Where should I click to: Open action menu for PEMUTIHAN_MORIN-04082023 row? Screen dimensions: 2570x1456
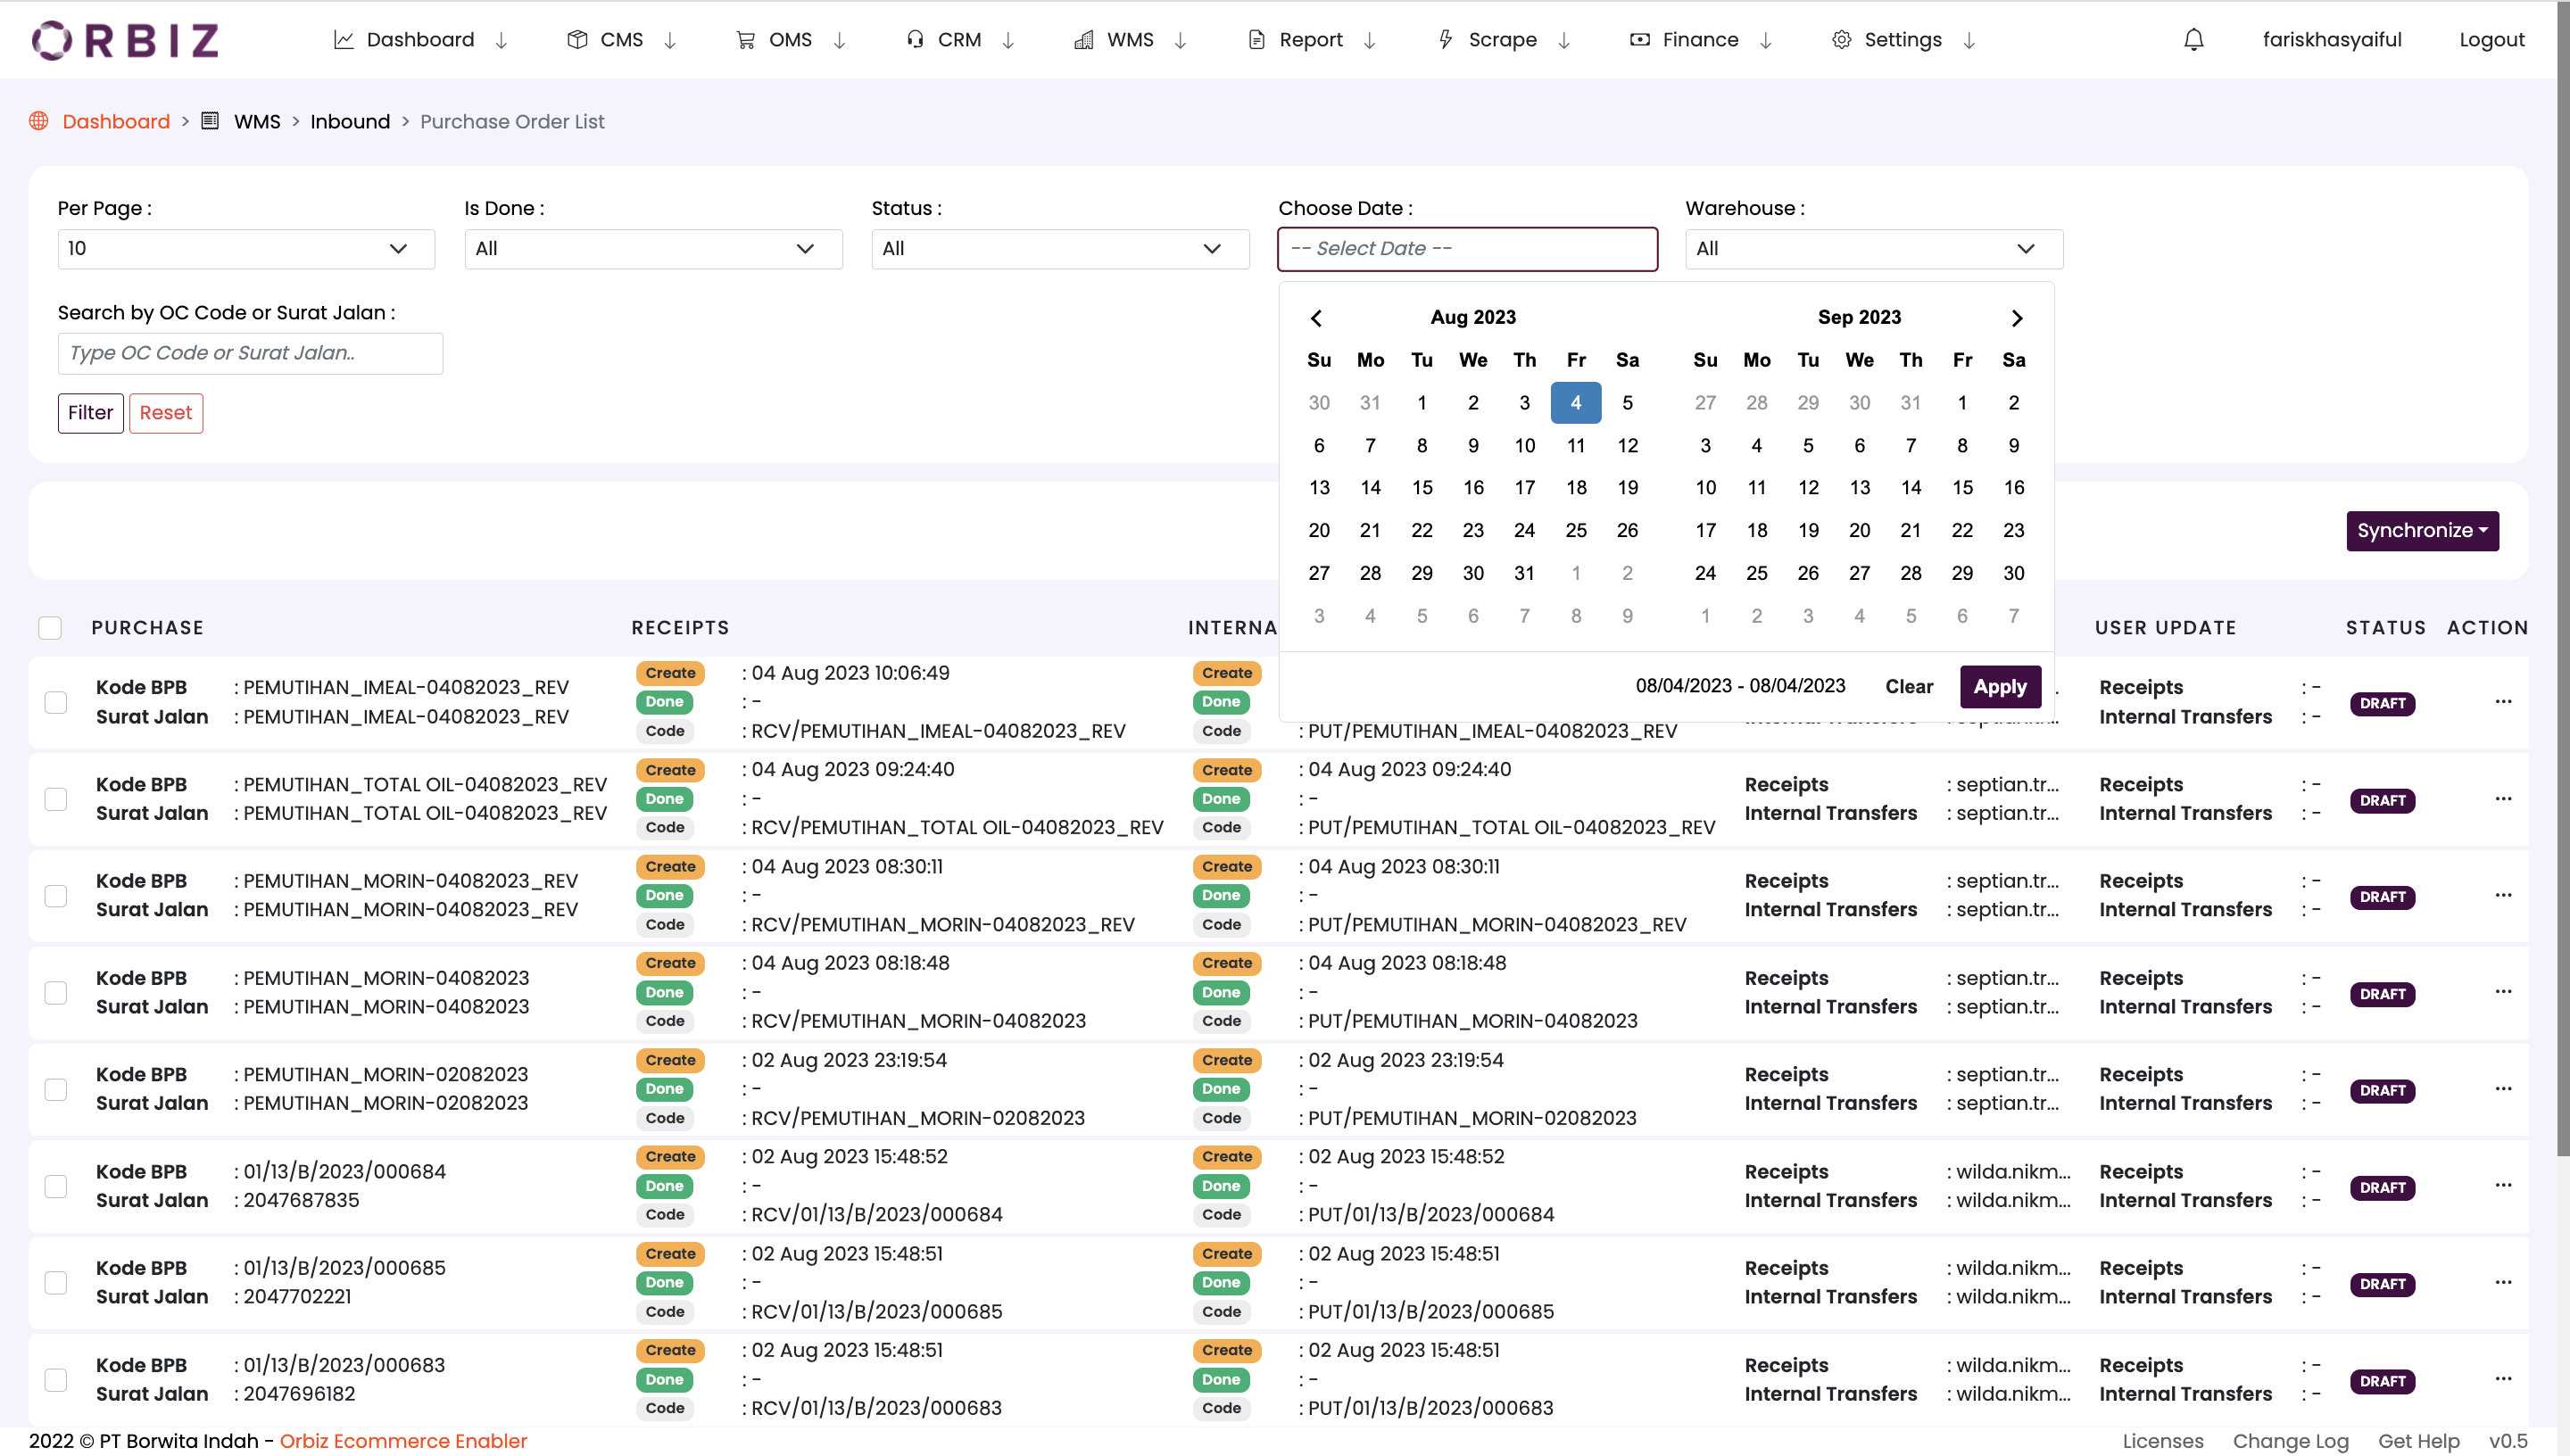pos(2503,991)
